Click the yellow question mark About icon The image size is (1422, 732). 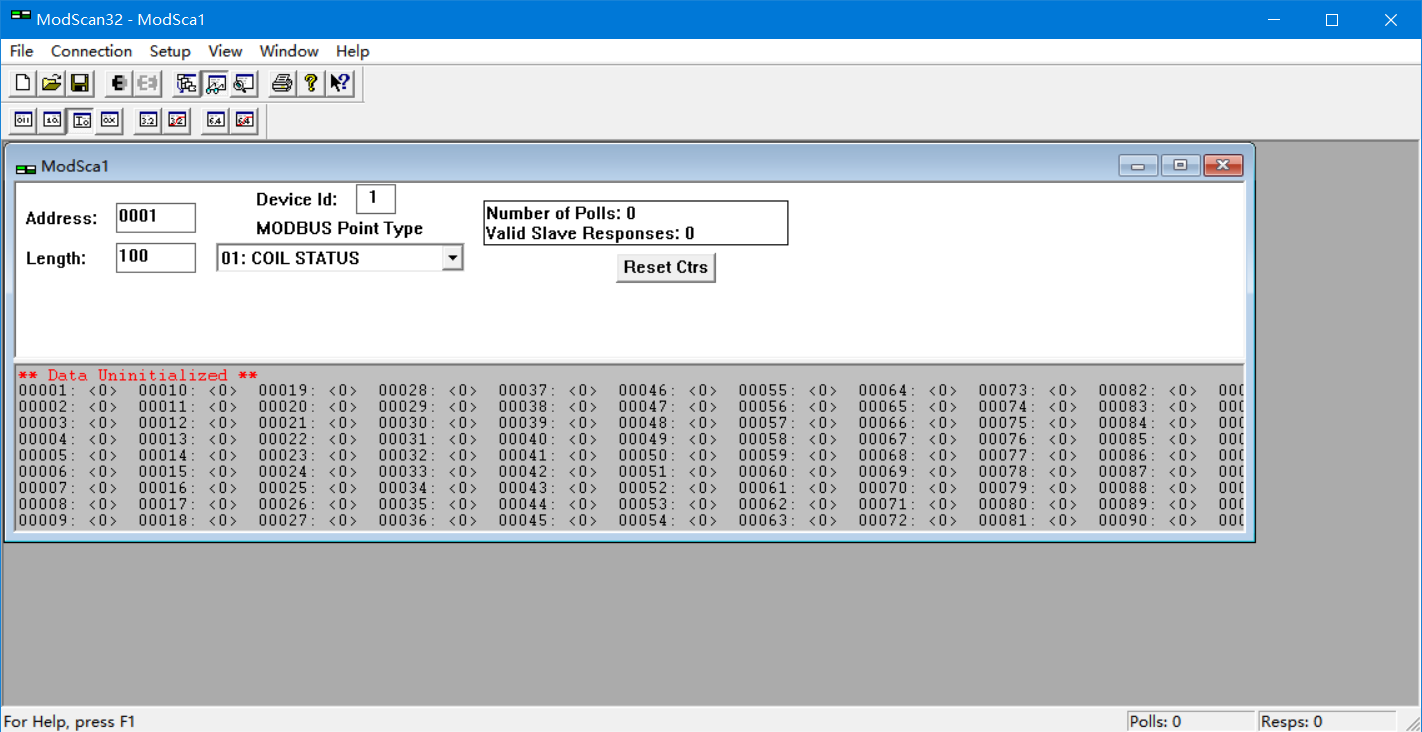(311, 84)
